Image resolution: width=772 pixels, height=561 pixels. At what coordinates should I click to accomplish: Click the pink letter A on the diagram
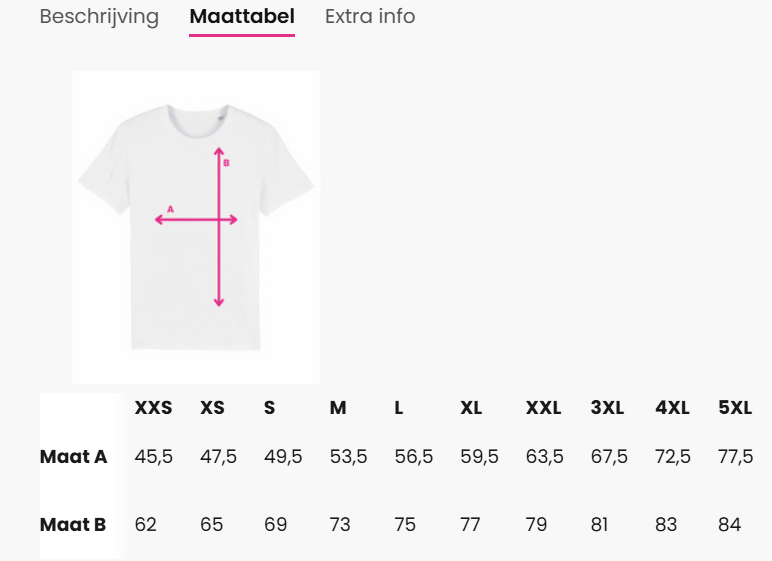pyautogui.click(x=170, y=209)
